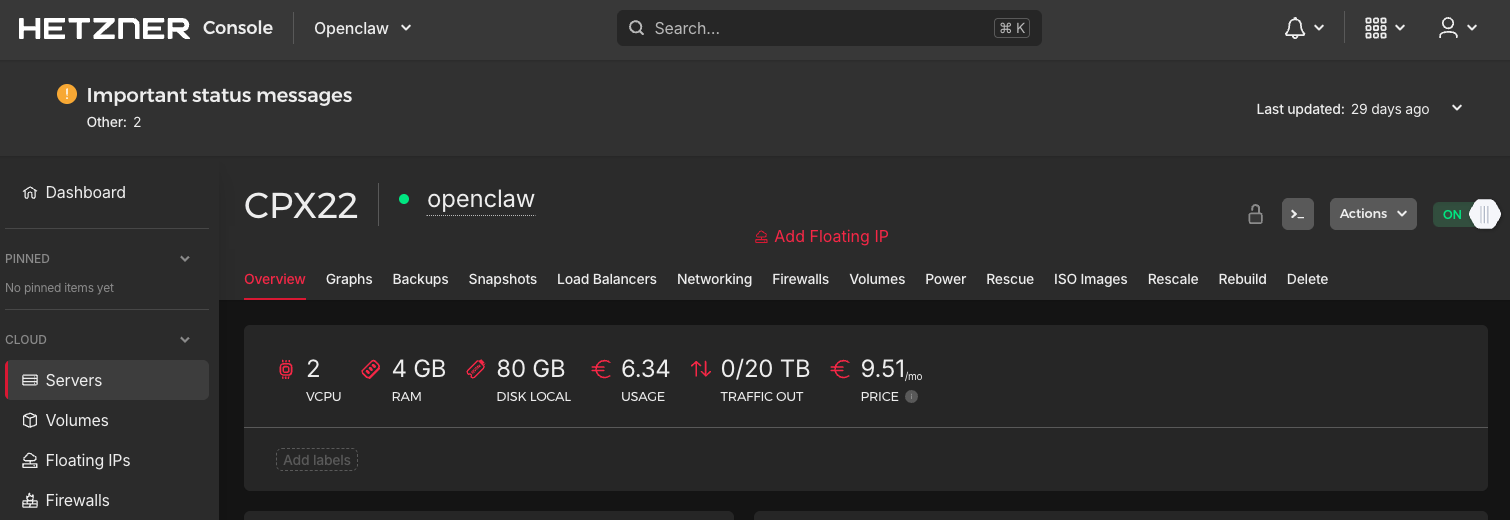Viewport: 1510px width, 520px height.
Task: Click the Servers sidebar icon
Action: (30, 380)
